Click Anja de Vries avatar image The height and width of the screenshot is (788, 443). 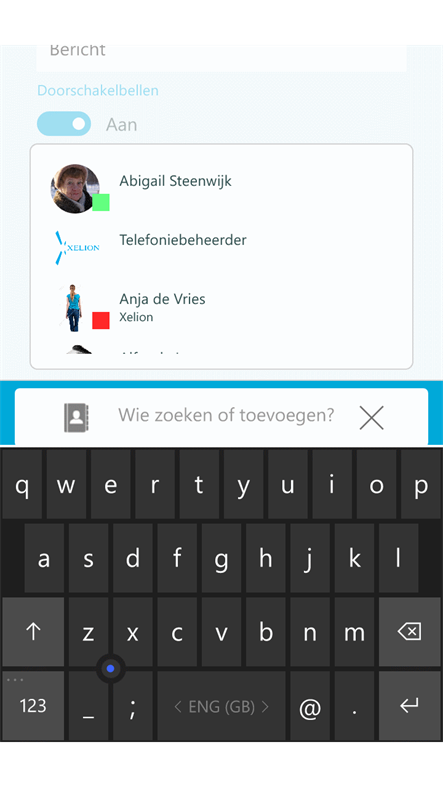[73, 308]
